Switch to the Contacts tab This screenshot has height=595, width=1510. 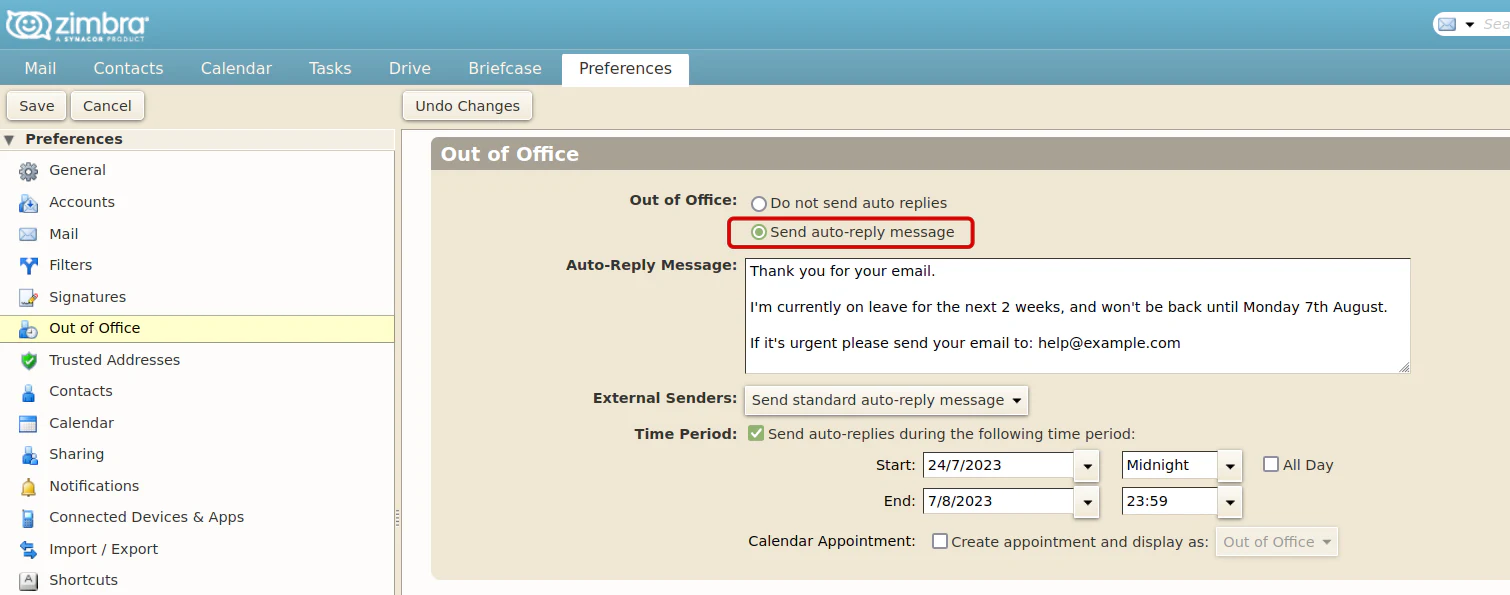click(x=128, y=69)
